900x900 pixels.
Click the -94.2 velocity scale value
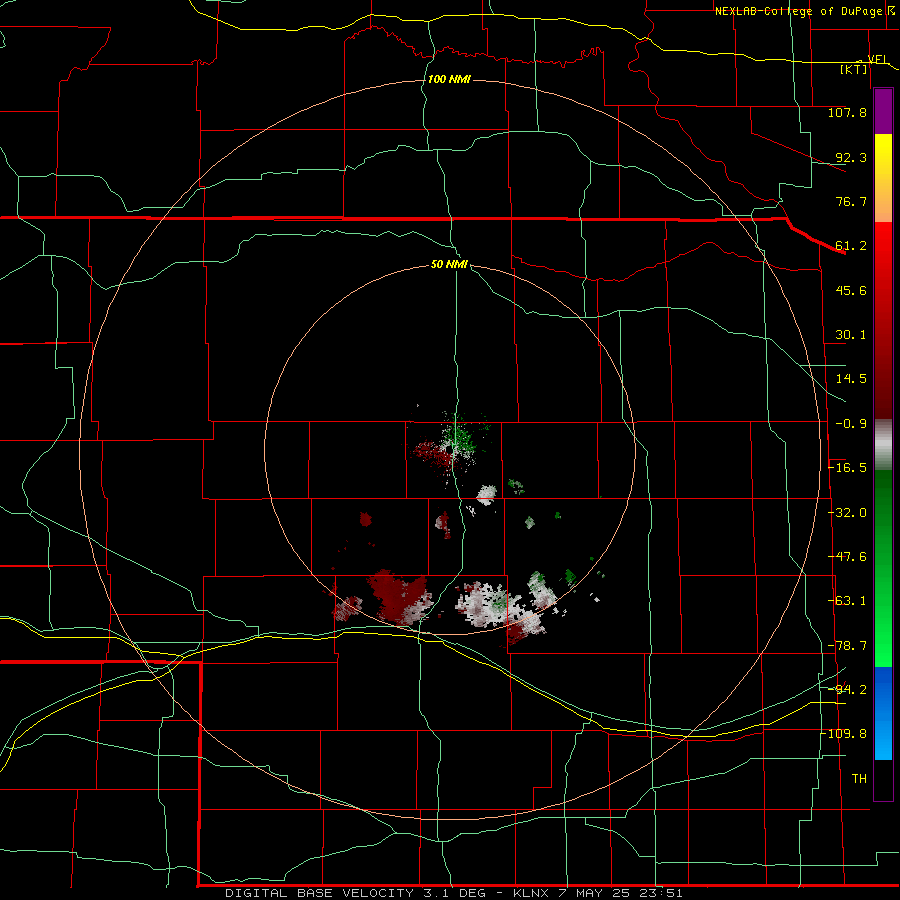click(x=847, y=690)
